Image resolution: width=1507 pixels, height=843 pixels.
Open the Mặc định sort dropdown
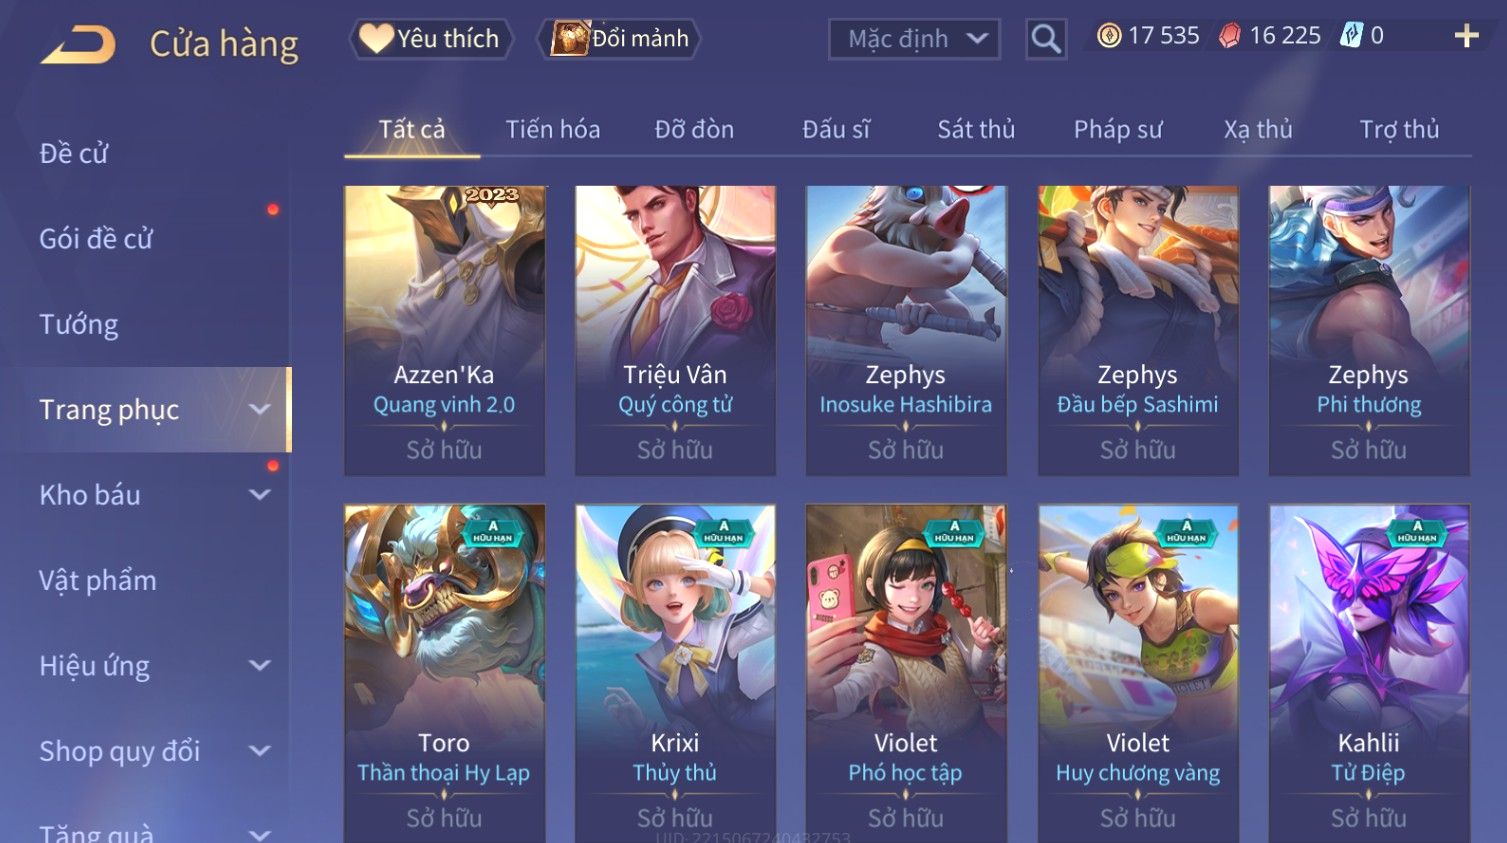[914, 39]
